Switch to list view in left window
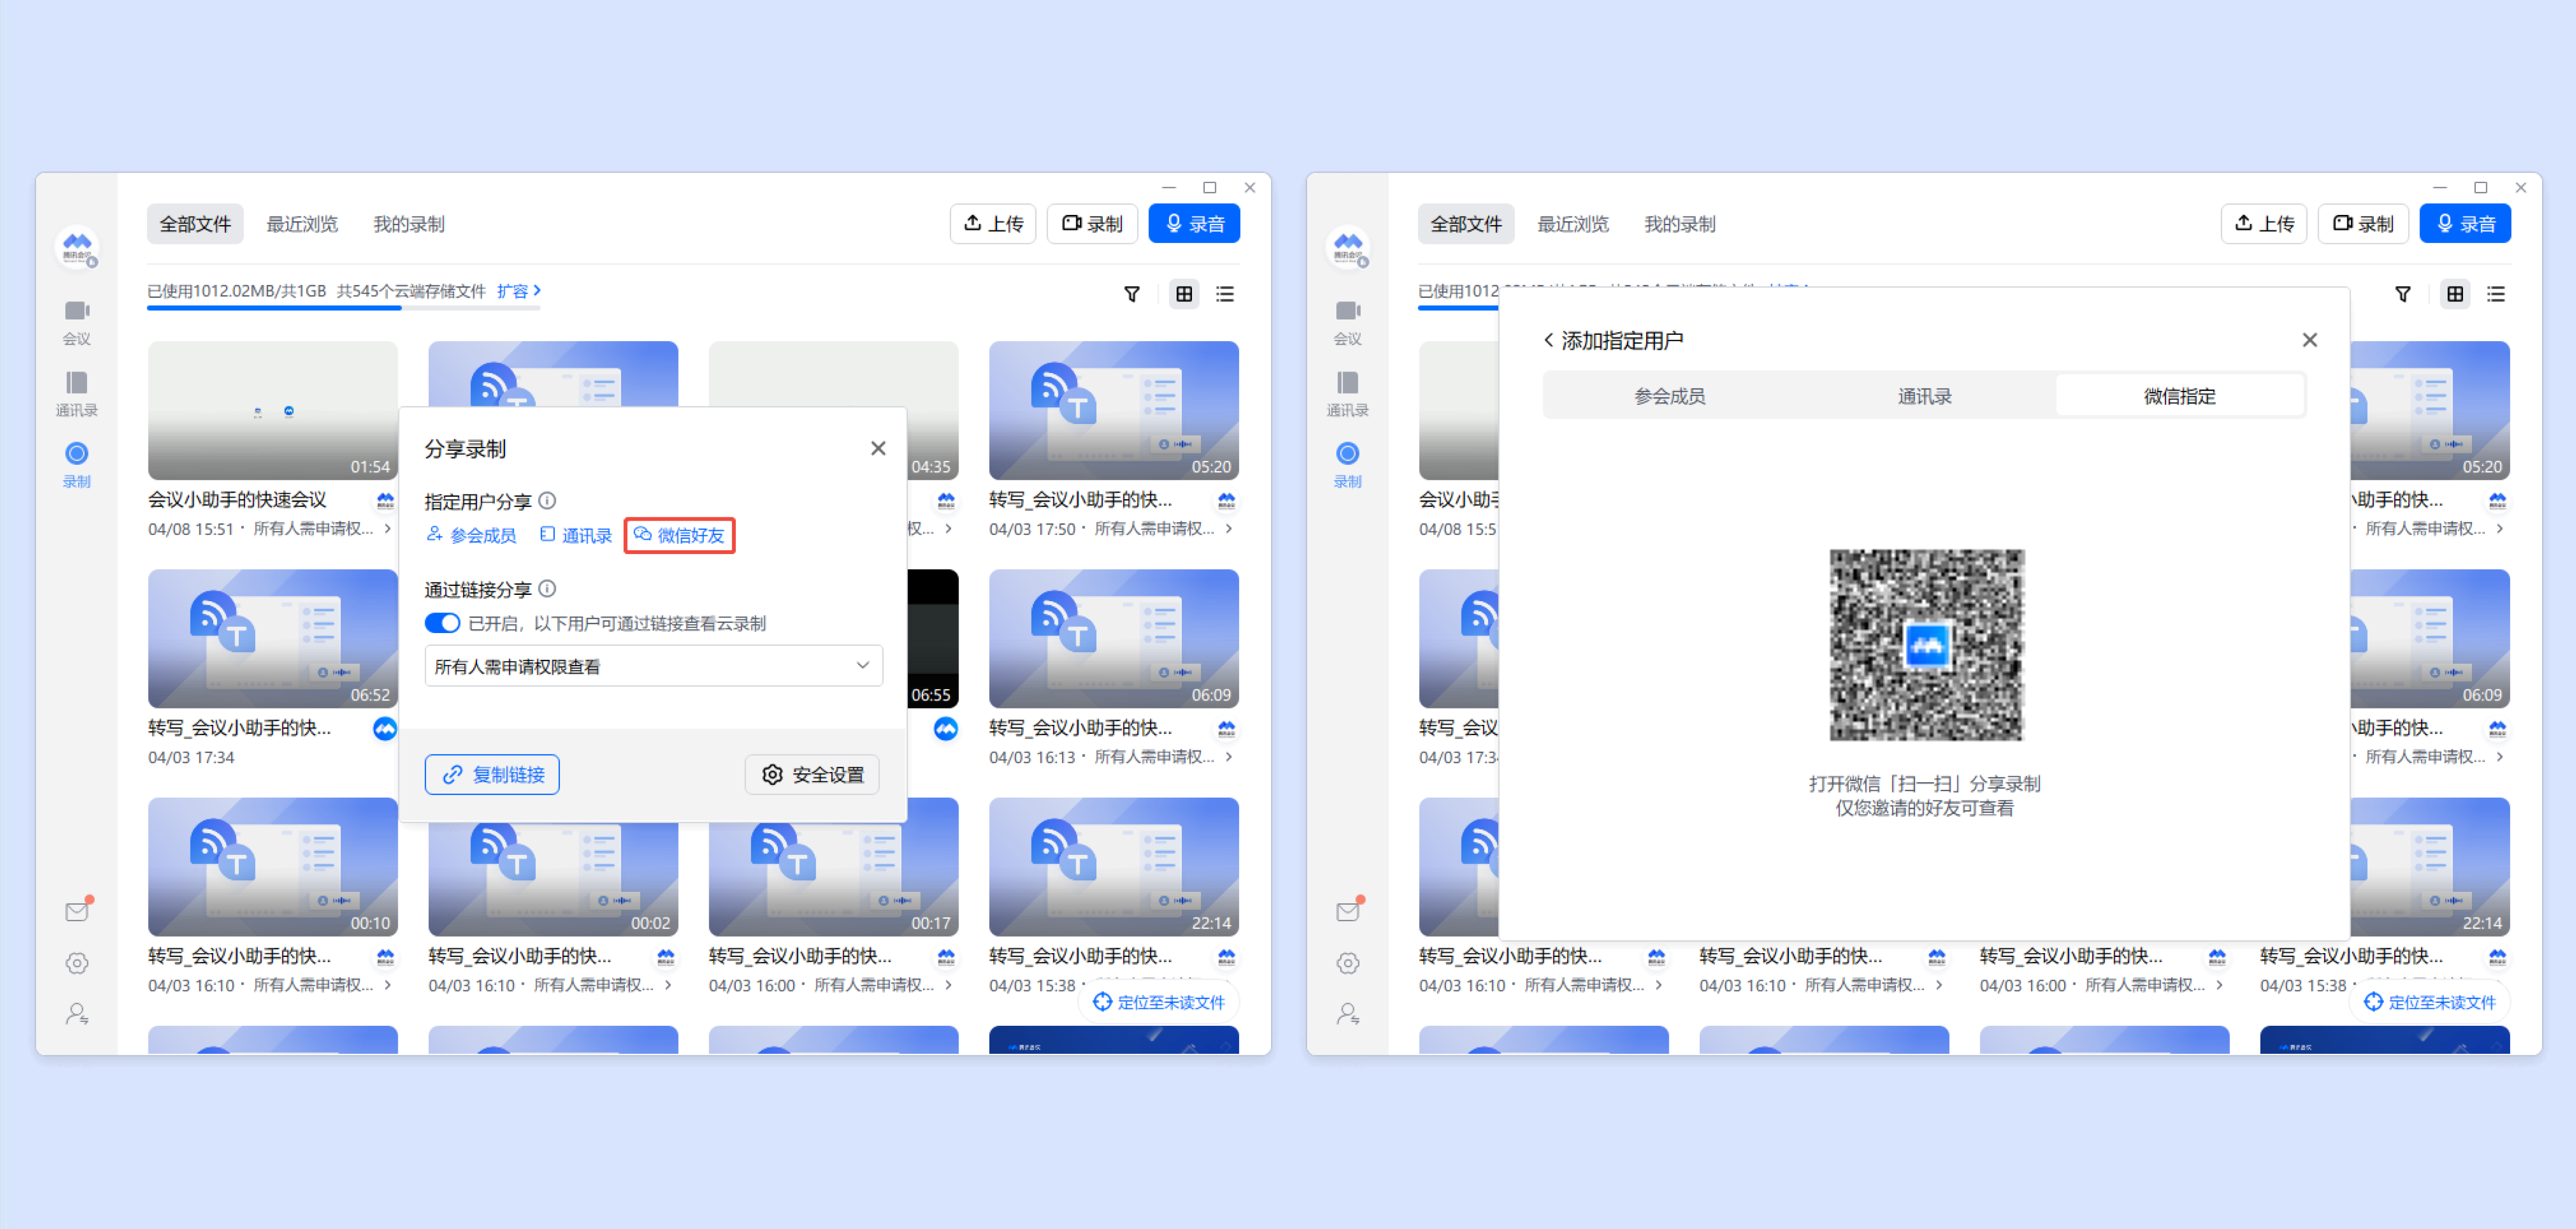 (x=1225, y=294)
